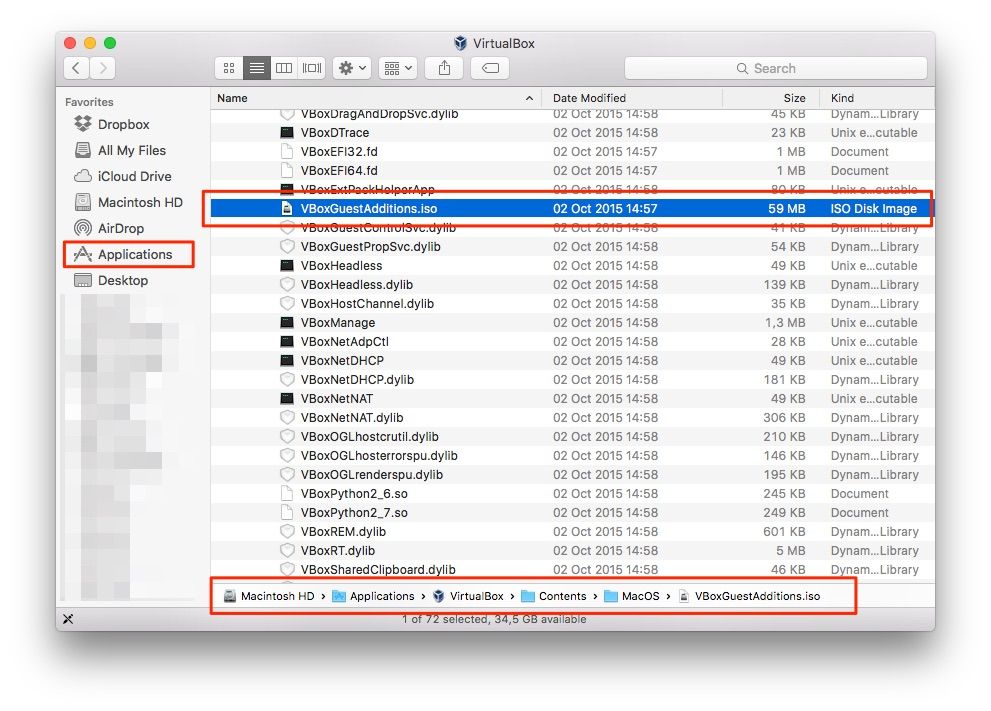Click Contents in the path bar
The height and width of the screenshot is (711, 991).
[x=554, y=596]
